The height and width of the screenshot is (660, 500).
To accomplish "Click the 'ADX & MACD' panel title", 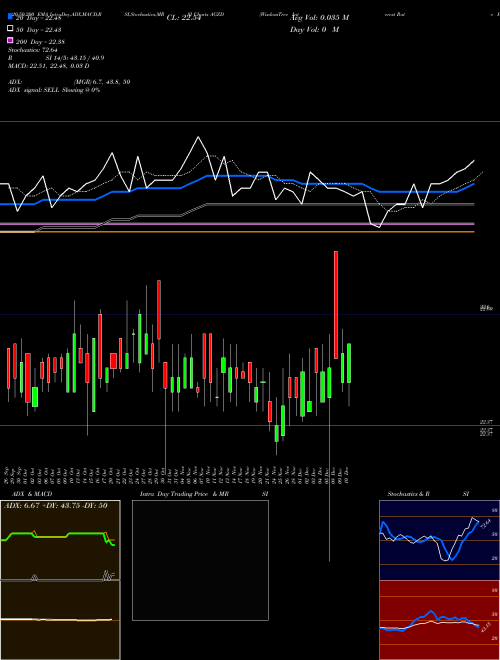I will click(x=32, y=494).
